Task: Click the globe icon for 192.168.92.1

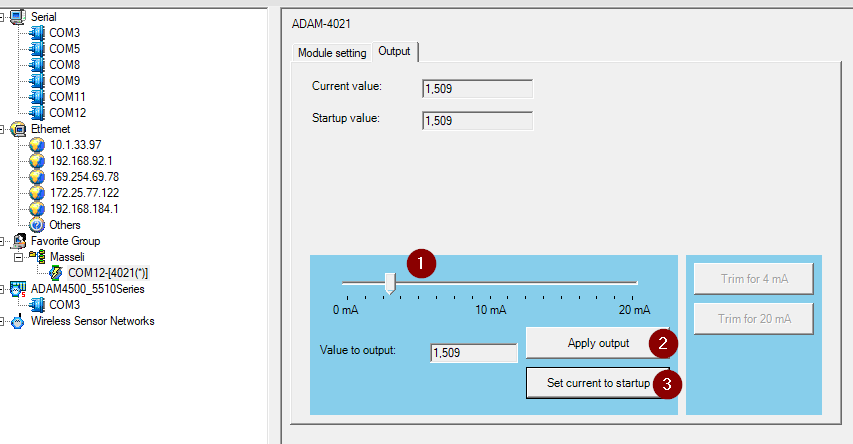Action: pyautogui.click(x=36, y=161)
